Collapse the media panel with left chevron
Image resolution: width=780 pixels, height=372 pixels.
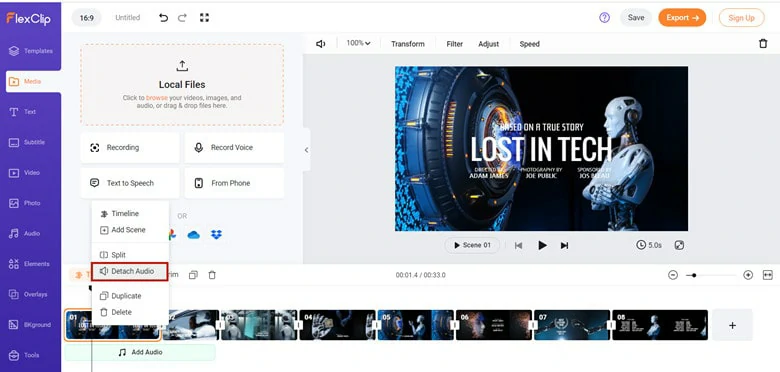point(306,150)
